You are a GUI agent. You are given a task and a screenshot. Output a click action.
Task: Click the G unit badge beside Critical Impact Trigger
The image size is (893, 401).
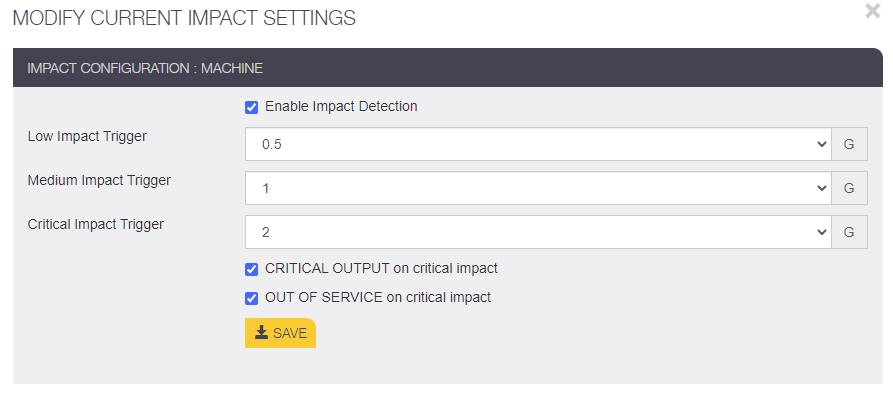tap(849, 232)
